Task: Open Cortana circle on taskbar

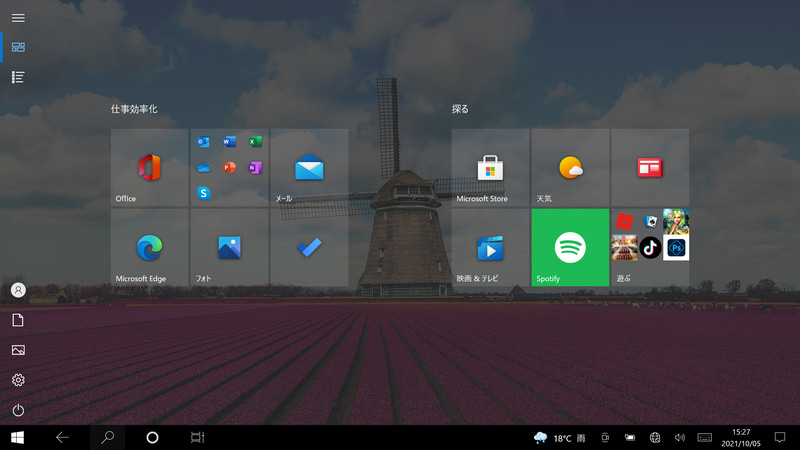Action: point(152,437)
